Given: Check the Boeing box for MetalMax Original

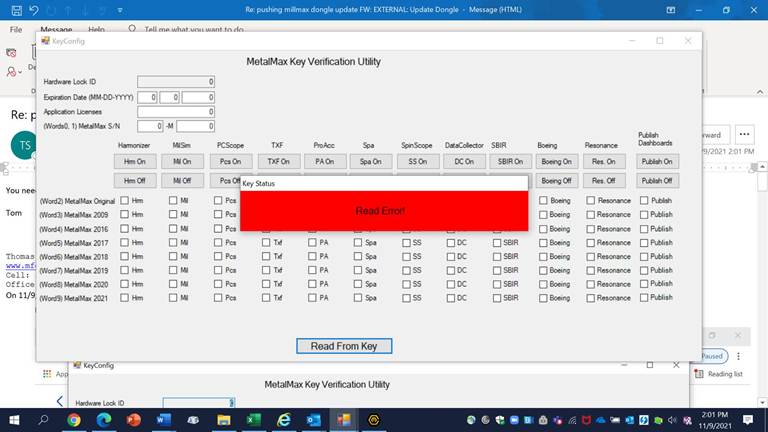Looking at the screenshot, I should click(x=543, y=200).
